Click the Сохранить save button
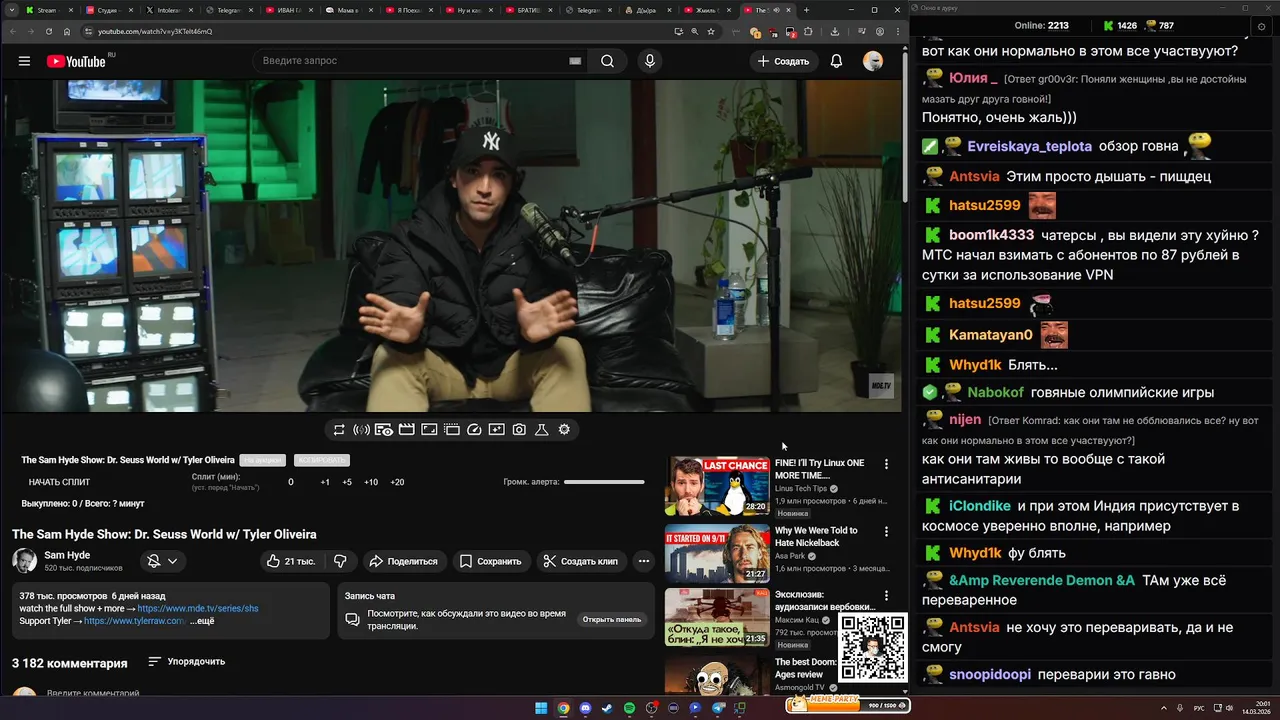This screenshot has height=720, width=1280. 491,561
